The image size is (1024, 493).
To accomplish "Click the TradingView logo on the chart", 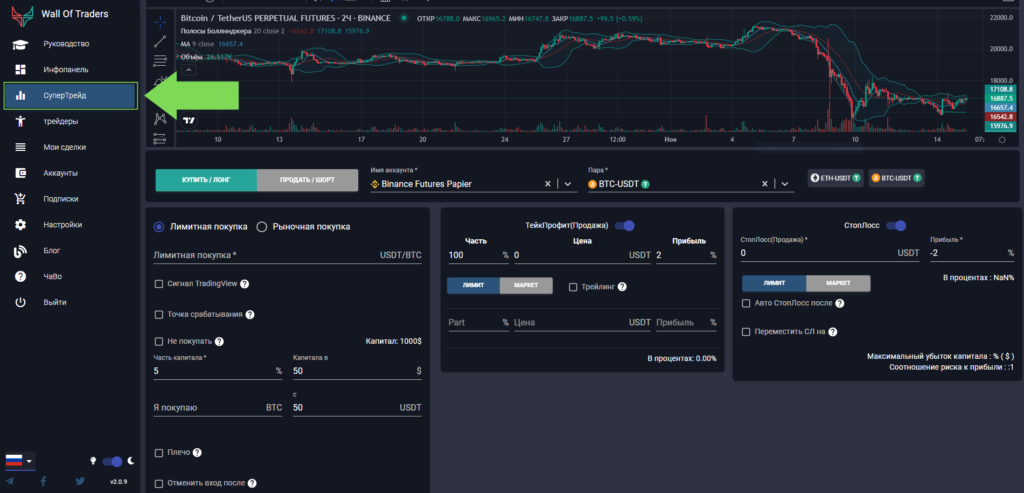I will coord(190,120).
